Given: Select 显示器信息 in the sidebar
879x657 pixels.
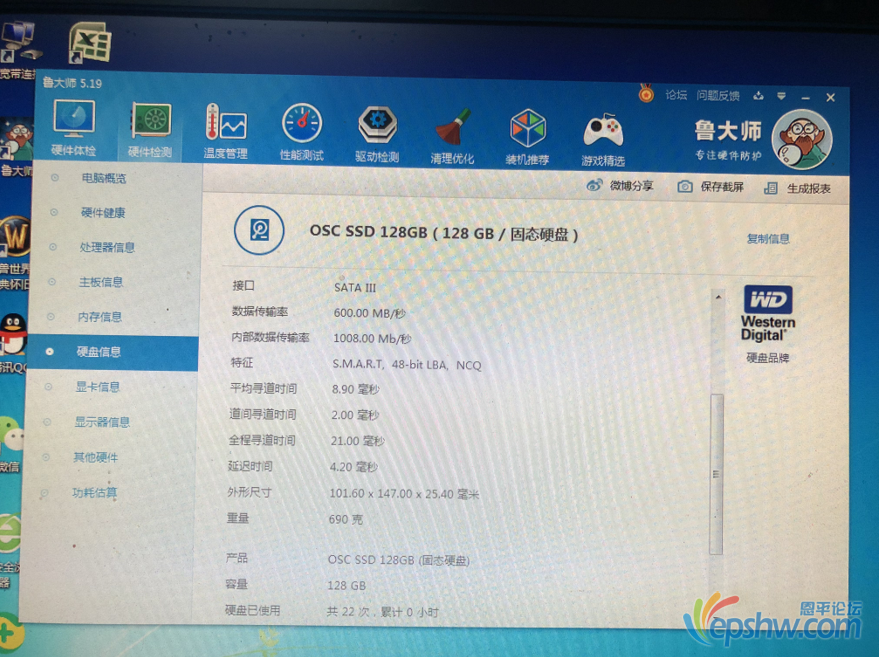Looking at the screenshot, I should pyautogui.click(x=102, y=422).
